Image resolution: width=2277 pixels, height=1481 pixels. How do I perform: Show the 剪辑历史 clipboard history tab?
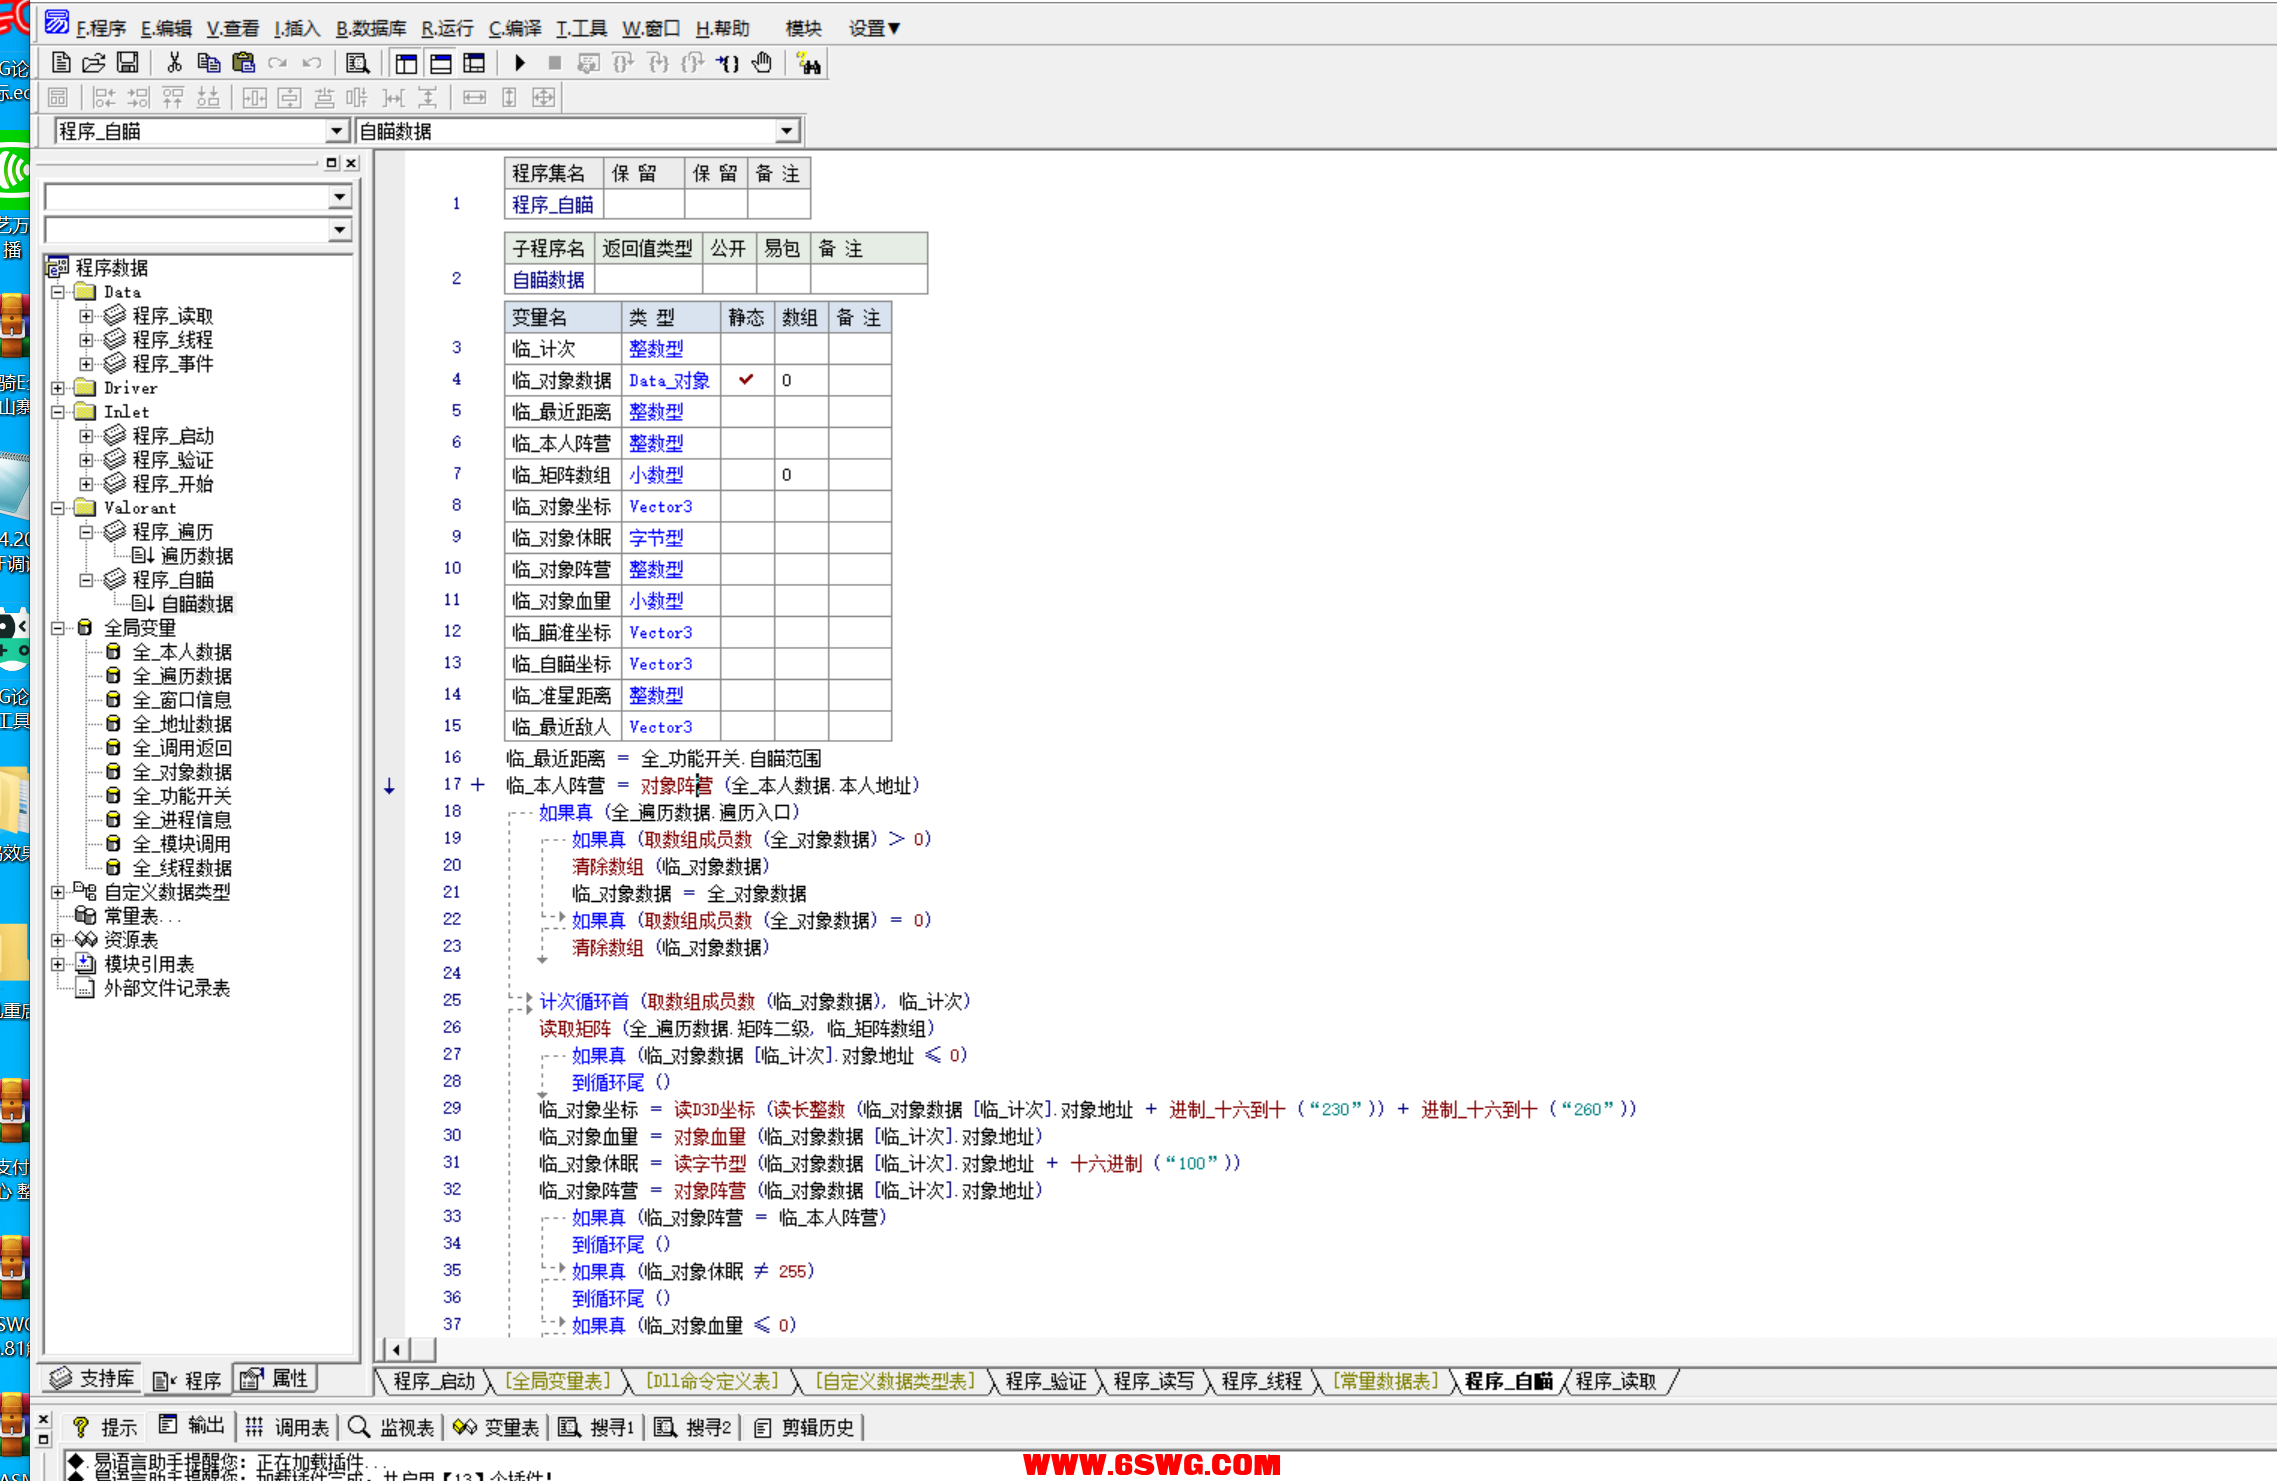pos(804,1427)
